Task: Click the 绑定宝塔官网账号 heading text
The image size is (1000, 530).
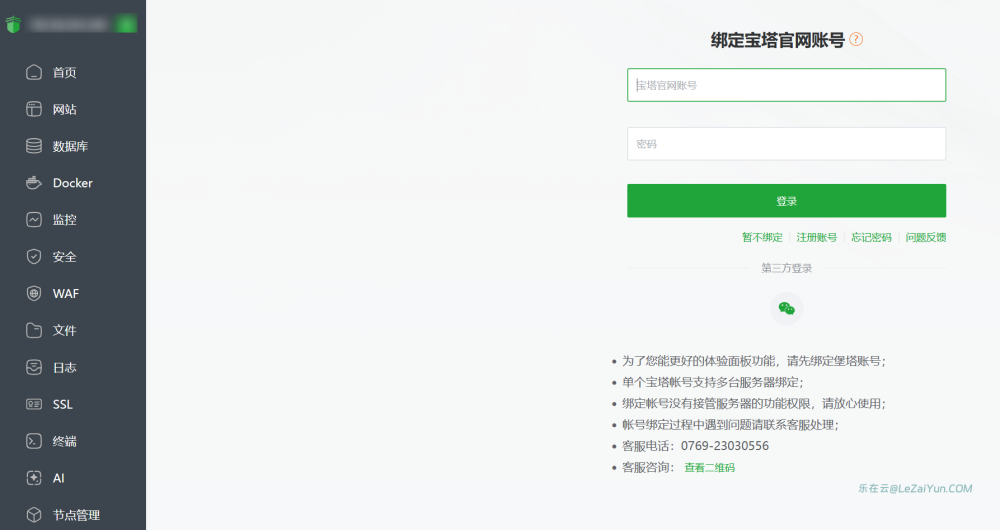Action: click(777, 40)
